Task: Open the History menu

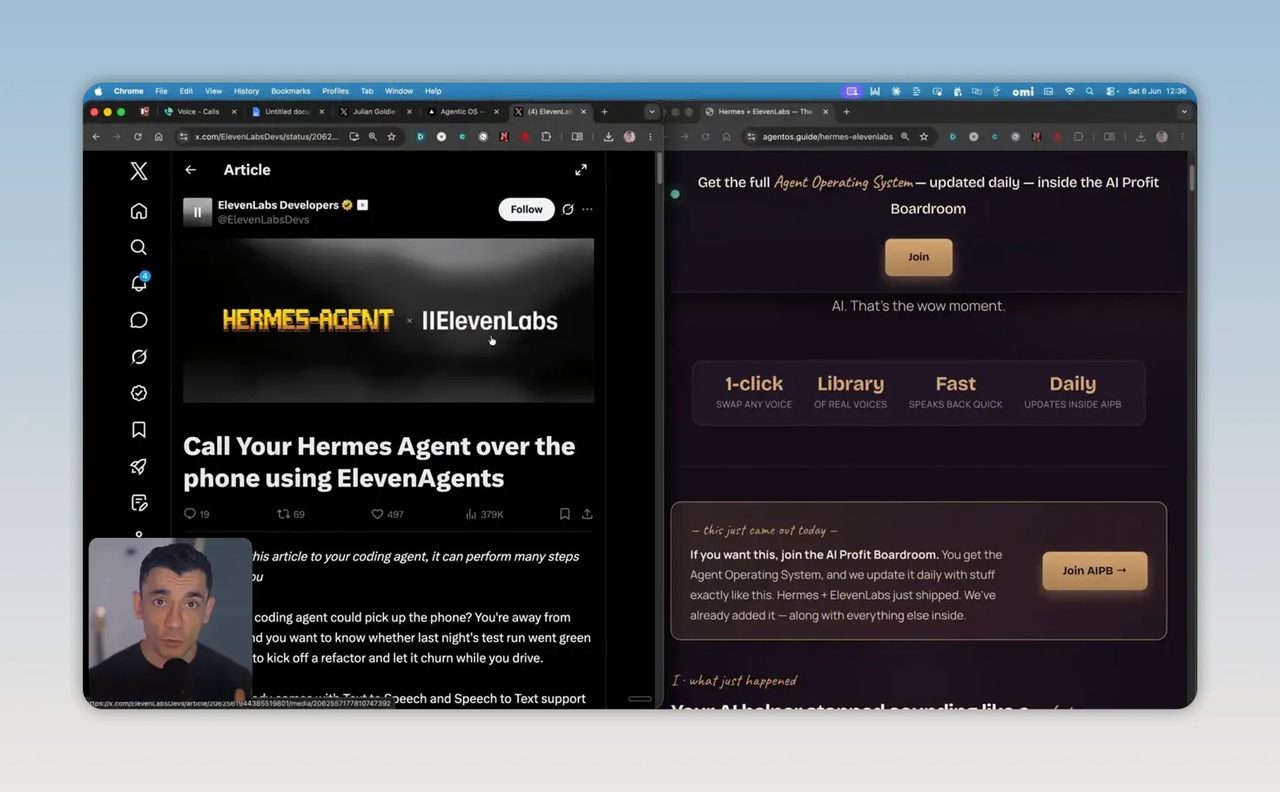Action: click(246, 91)
